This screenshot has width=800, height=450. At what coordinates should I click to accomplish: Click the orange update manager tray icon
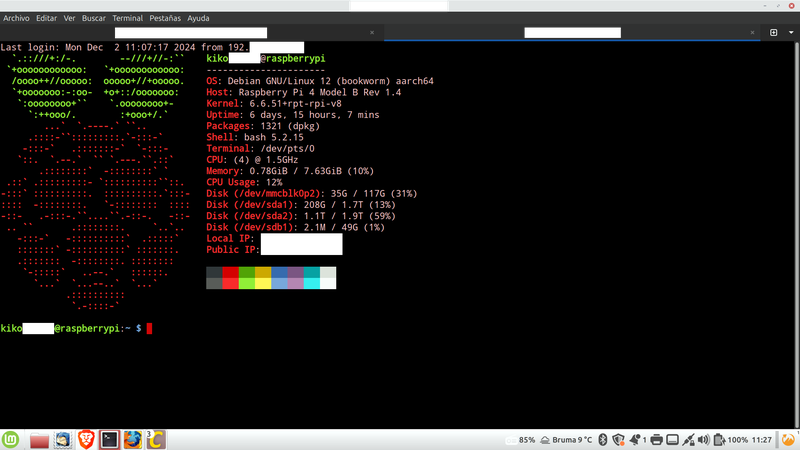point(788,440)
